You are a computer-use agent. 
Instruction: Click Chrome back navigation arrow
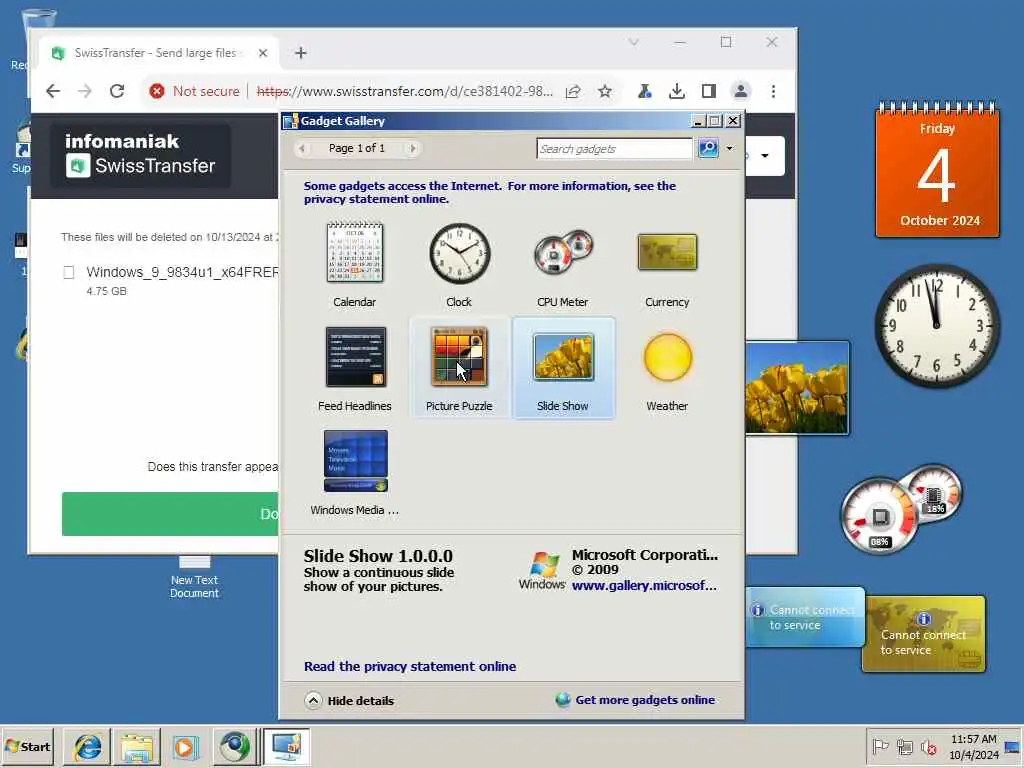53,91
